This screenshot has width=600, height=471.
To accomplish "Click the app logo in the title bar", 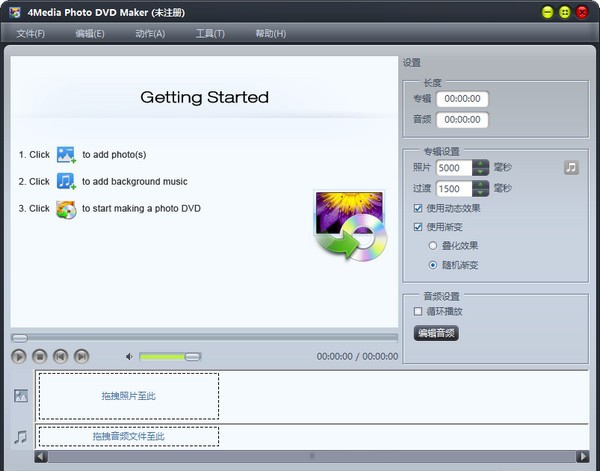I will 15,13.
